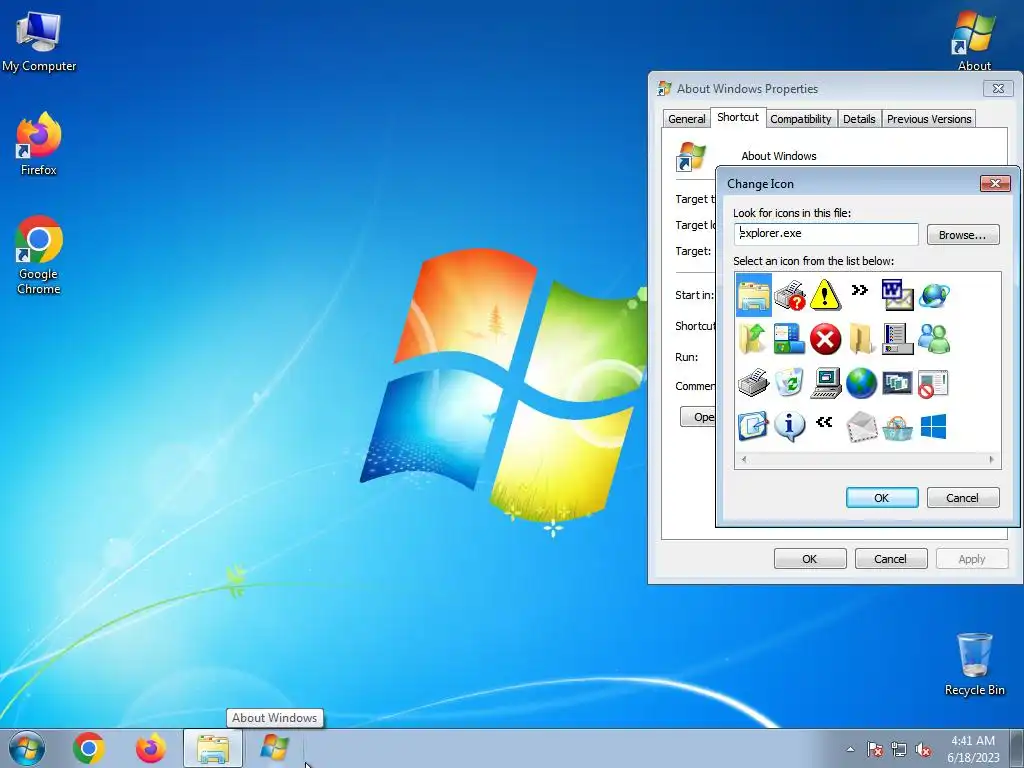Launch Firefox from the taskbar

click(151, 748)
